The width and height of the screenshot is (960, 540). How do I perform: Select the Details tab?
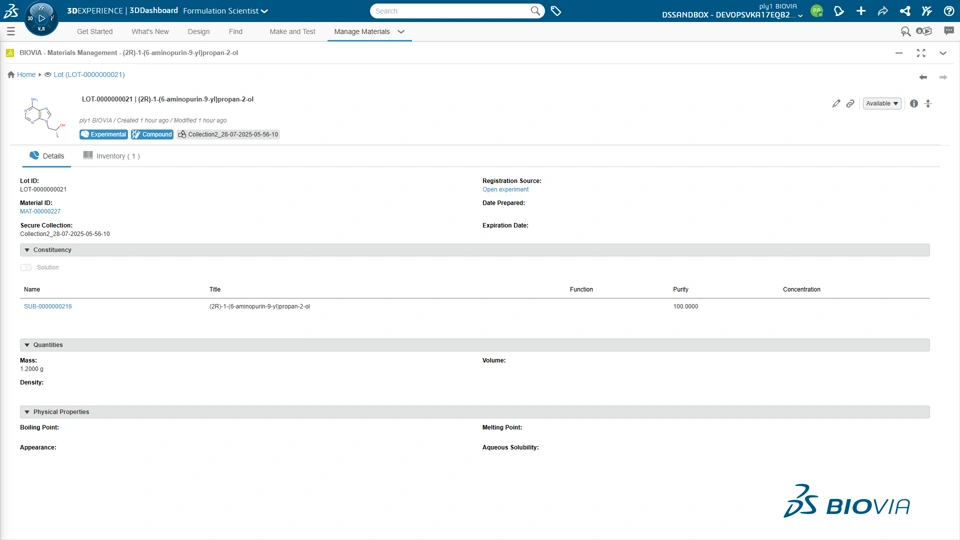47,156
